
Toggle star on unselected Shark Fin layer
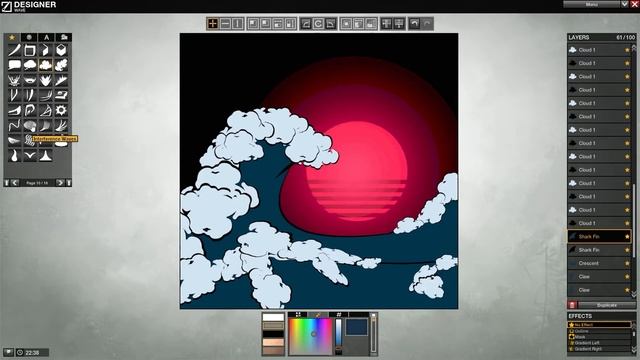627,250
